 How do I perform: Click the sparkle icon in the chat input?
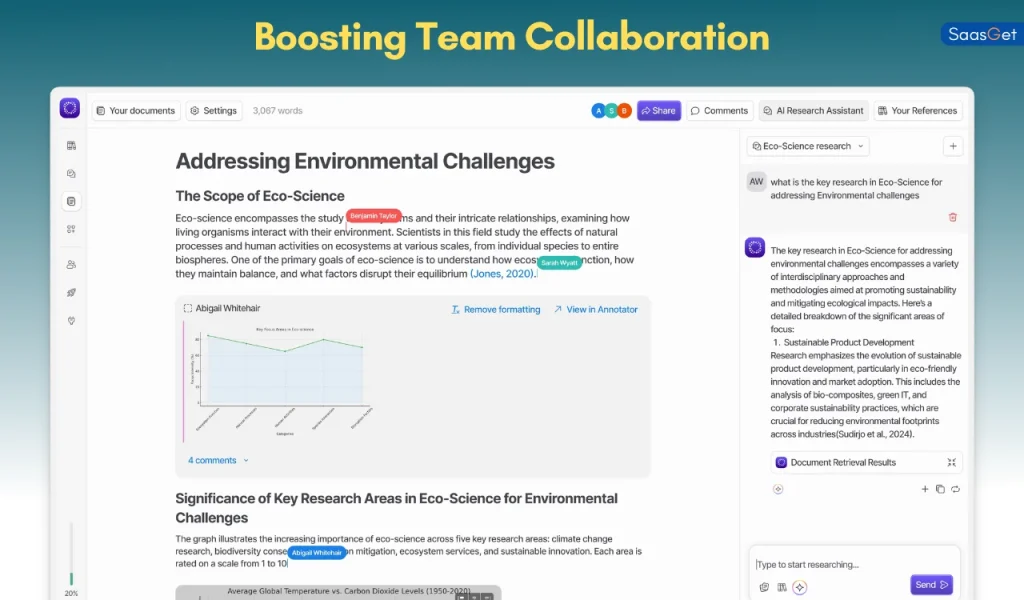[x=799, y=587]
